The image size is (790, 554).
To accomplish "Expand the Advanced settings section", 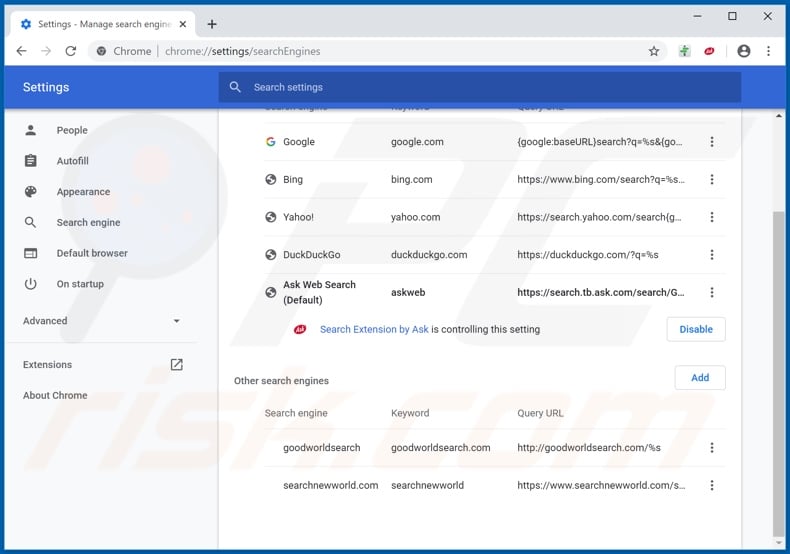I will 101,321.
